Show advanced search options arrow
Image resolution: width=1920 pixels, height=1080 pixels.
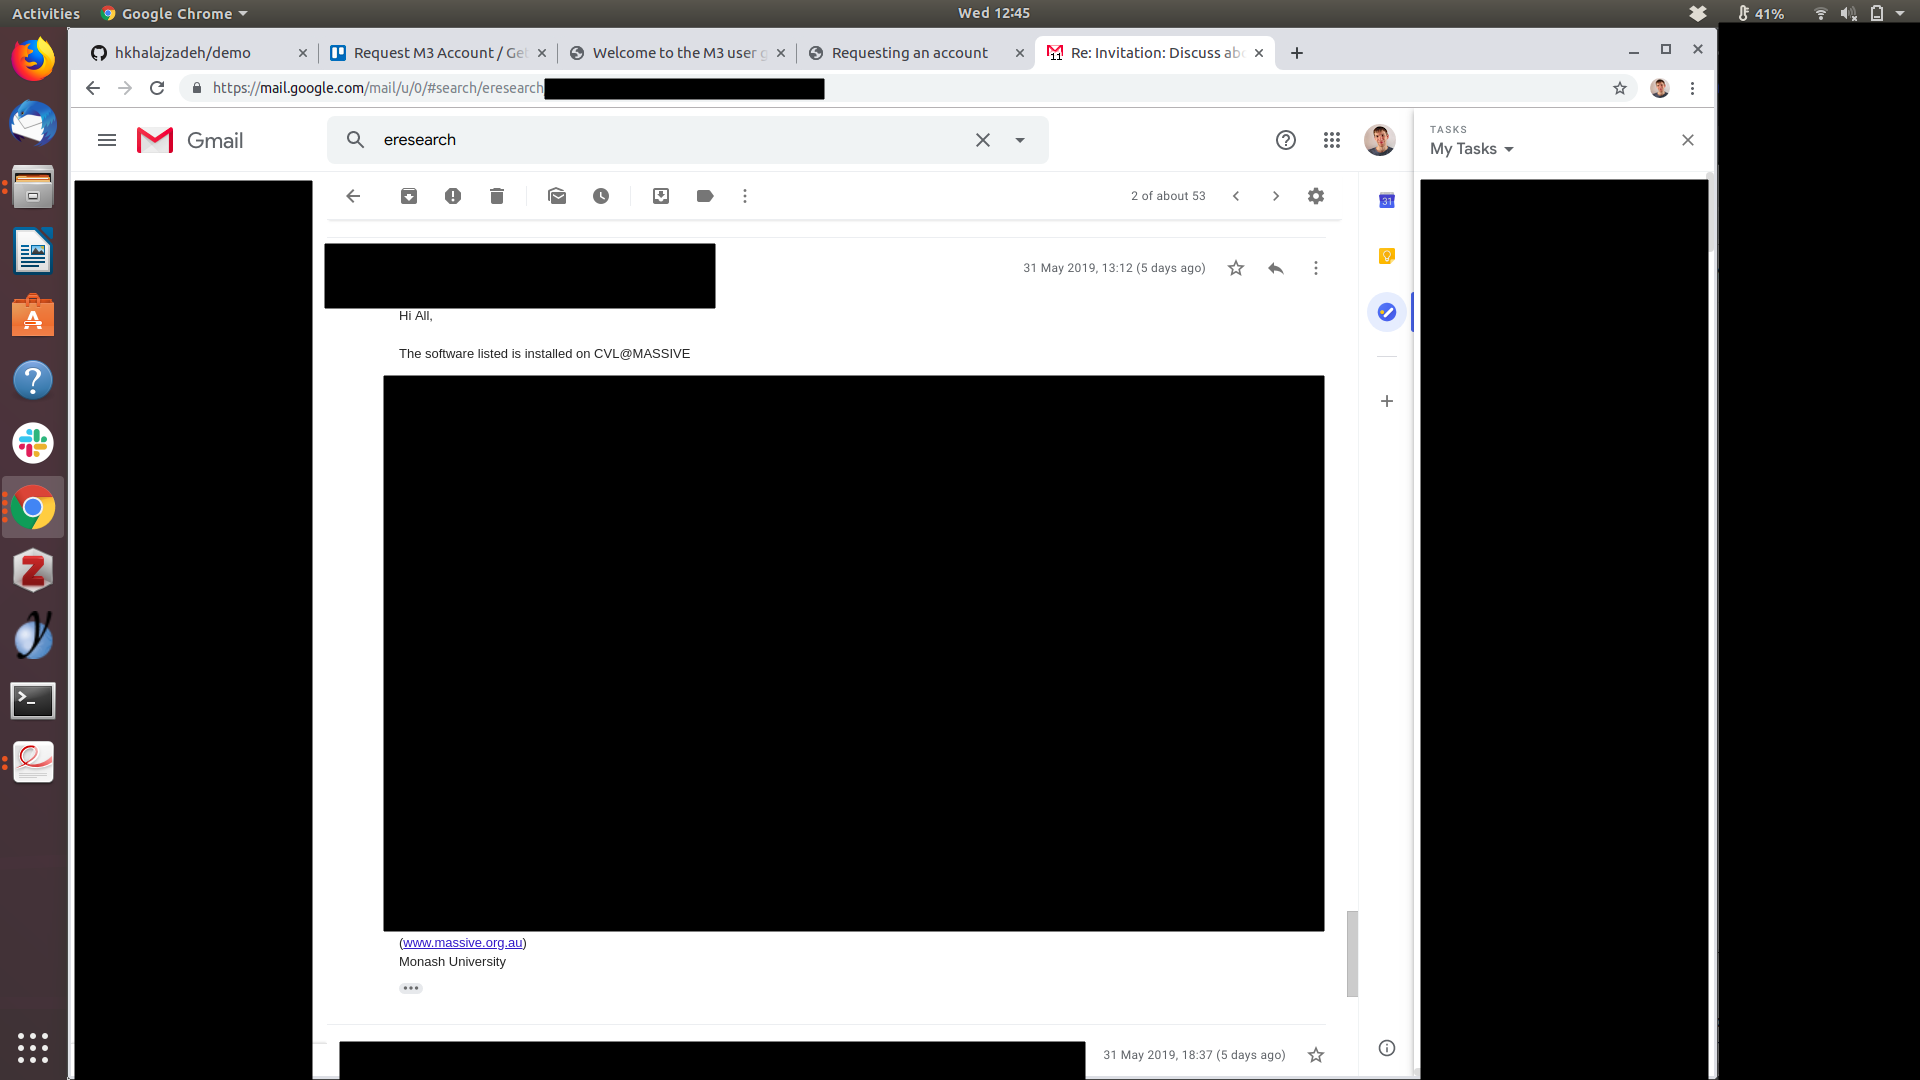(x=1020, y=140)
